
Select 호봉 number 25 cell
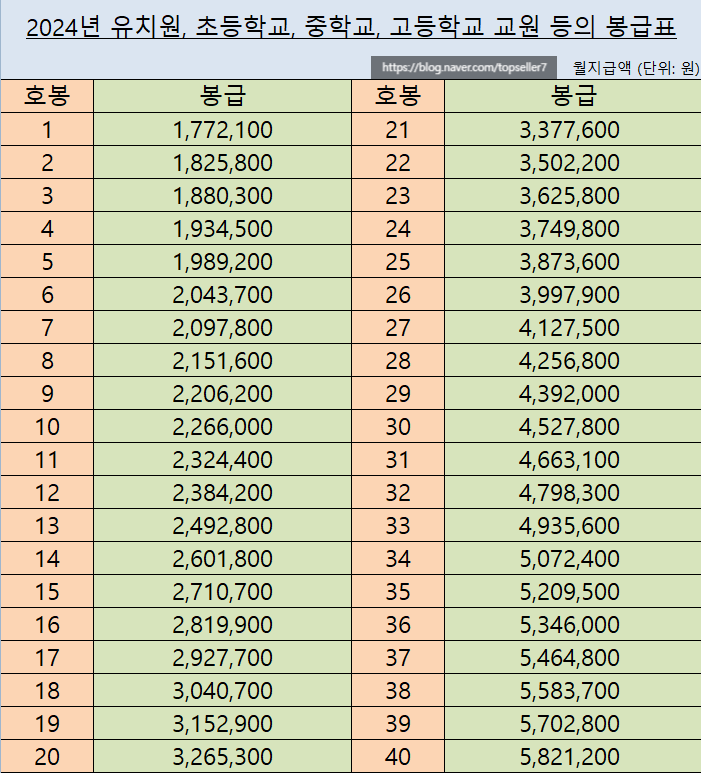click(398, 262)
